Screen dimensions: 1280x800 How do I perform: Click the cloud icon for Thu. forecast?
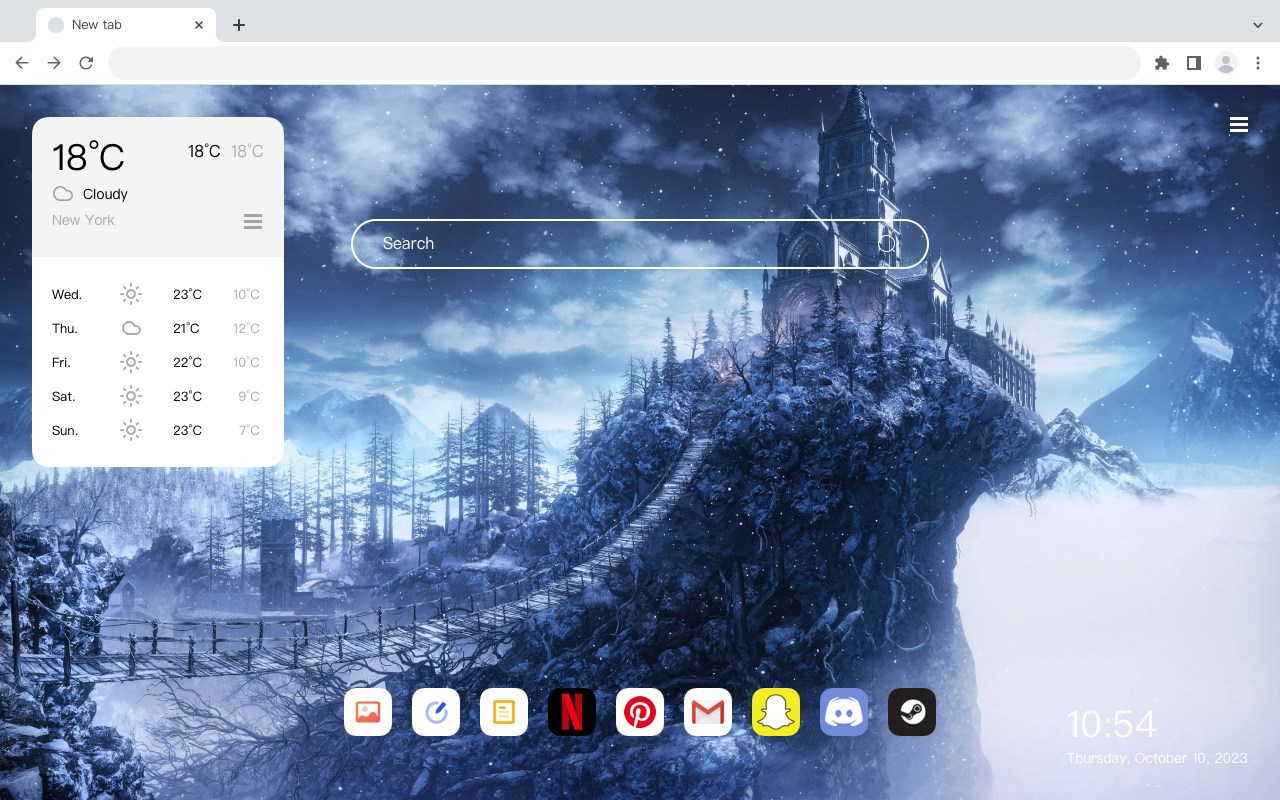pos(131,328)
